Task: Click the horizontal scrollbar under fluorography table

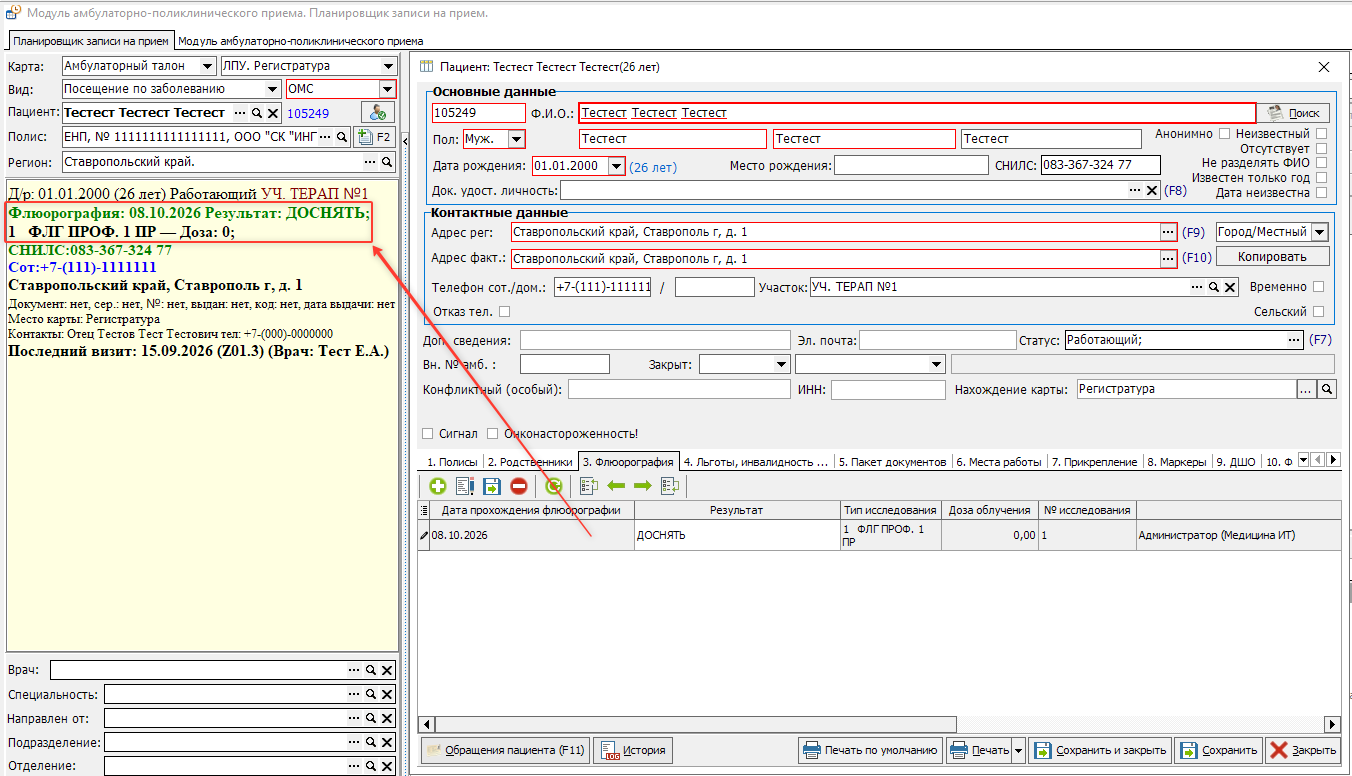Action: pos(879,724)
